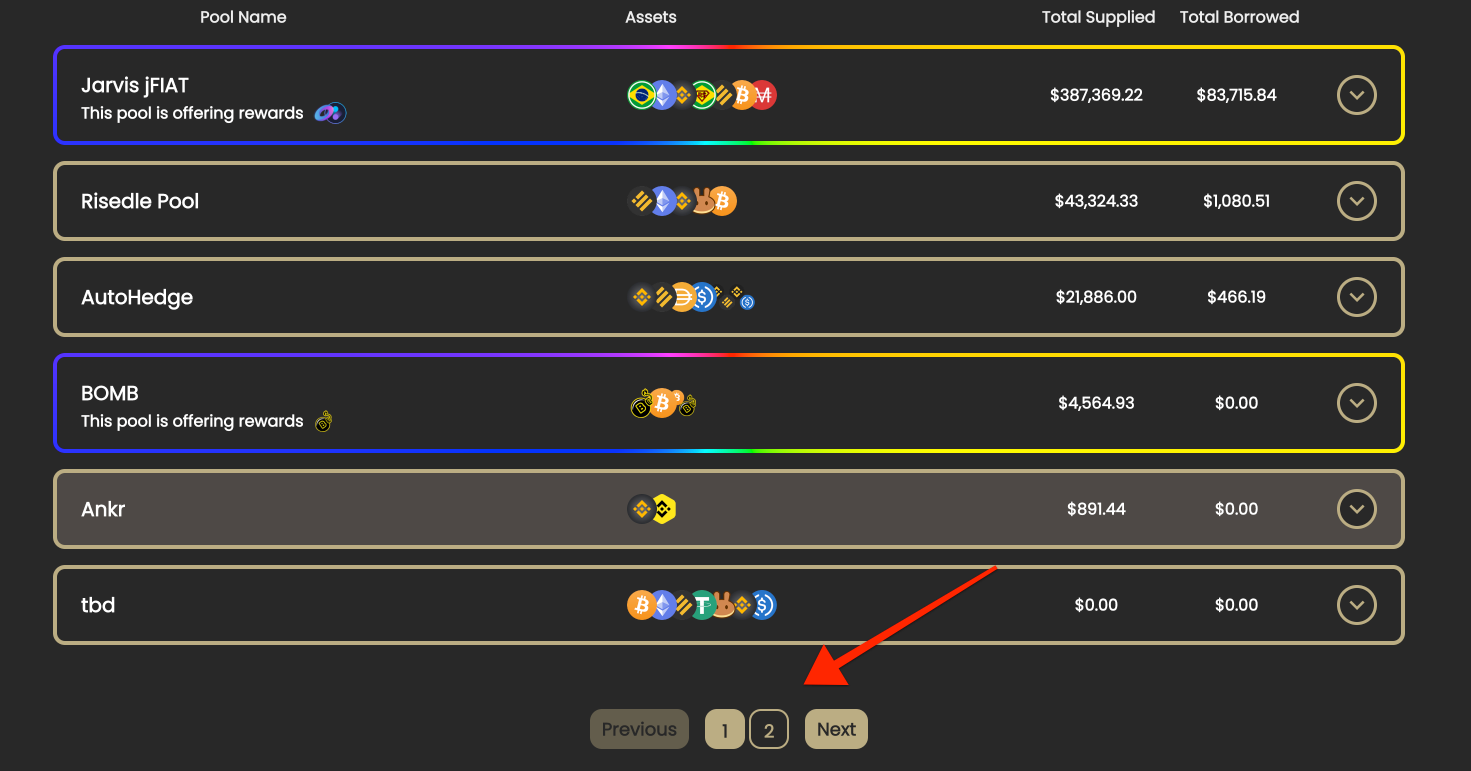Screen dimensions: 1471x771
Task: Click the PancakeSwap bunny icon in Risedle Pool
Action: [703, 201]
